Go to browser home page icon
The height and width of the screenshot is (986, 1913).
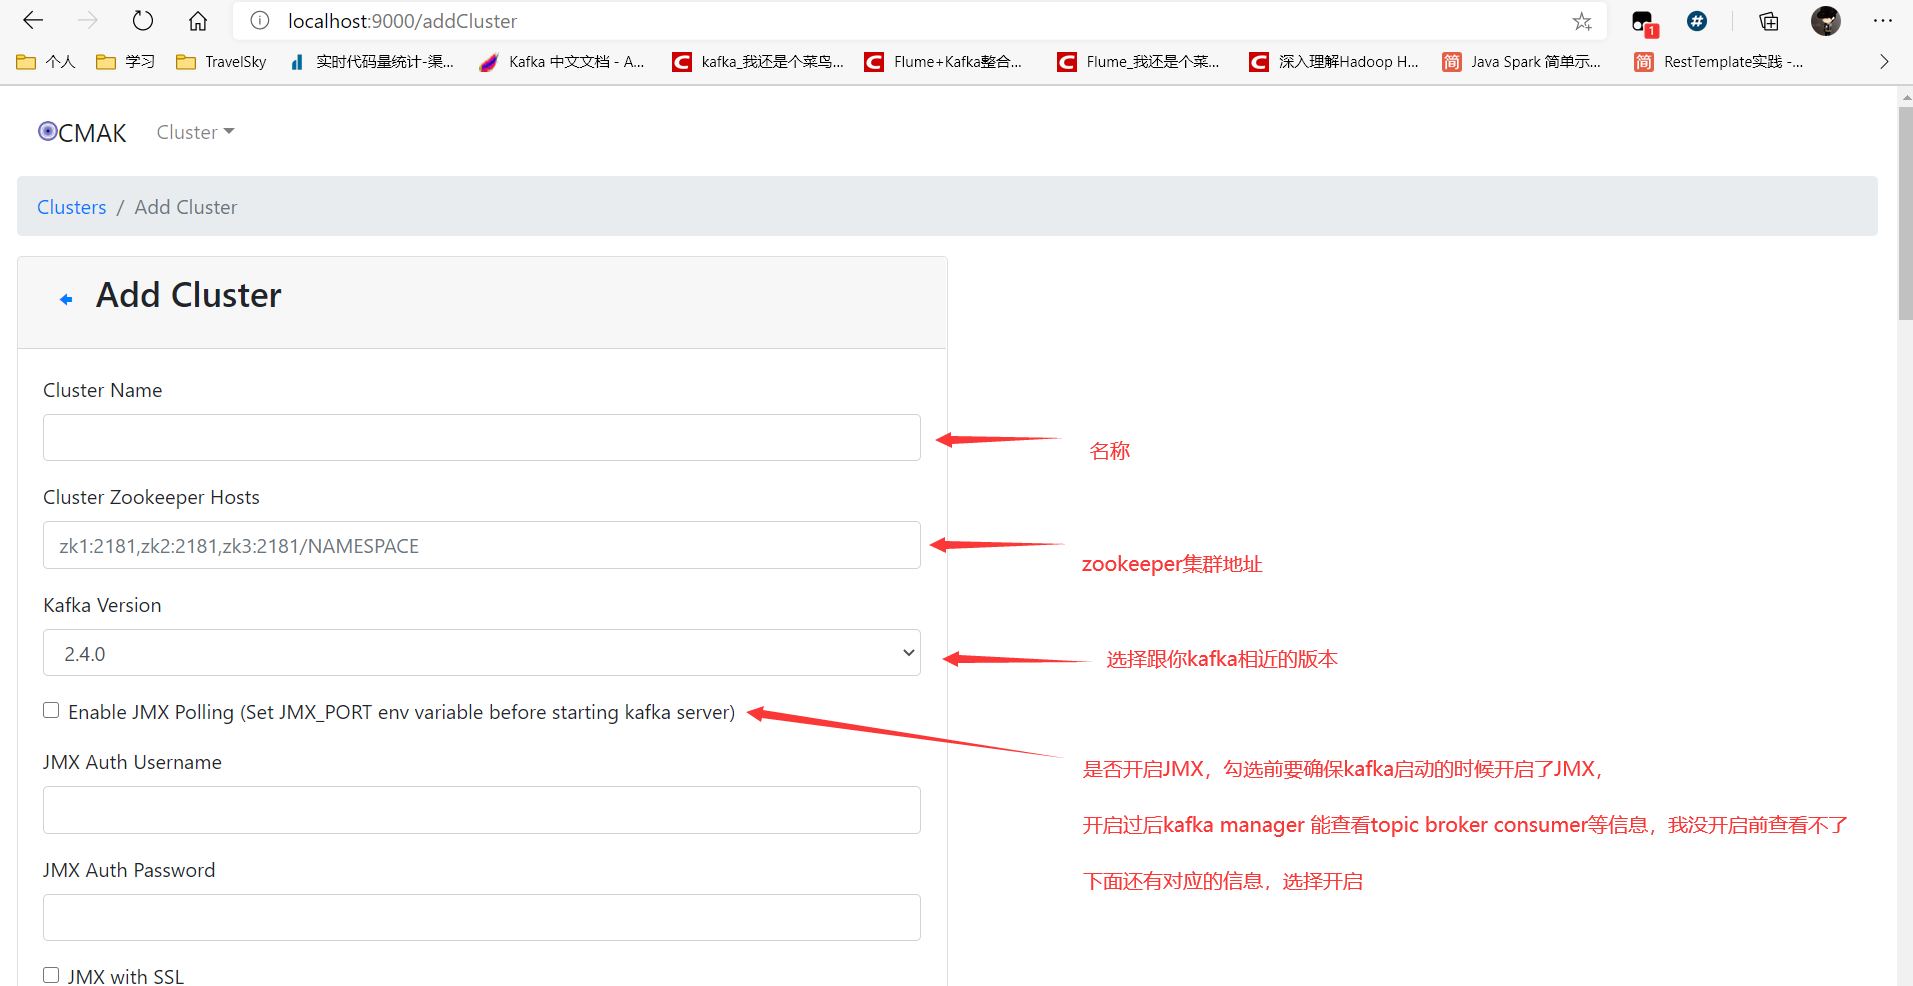click(198, 21)
